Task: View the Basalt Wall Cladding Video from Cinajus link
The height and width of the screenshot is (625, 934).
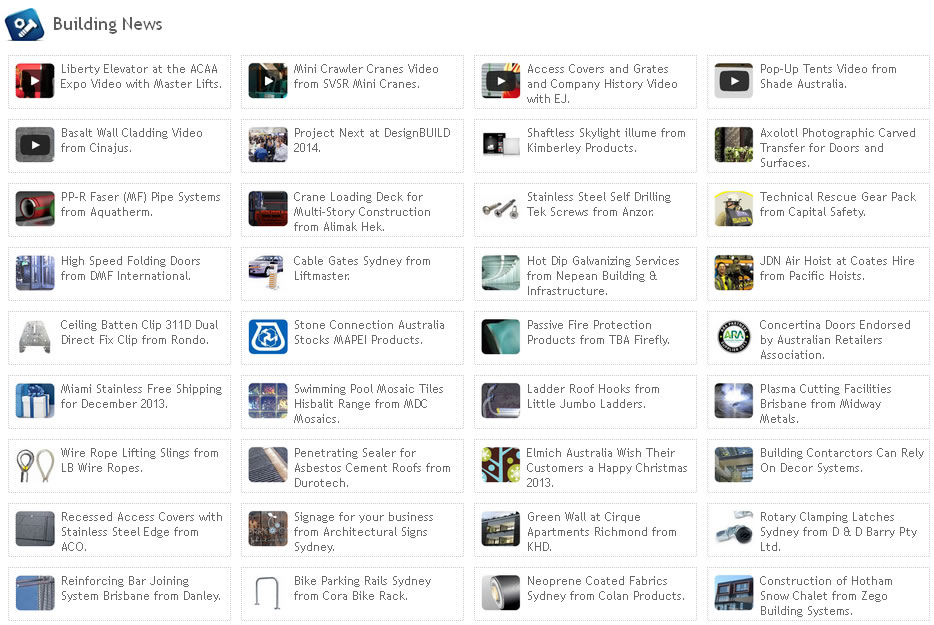Action: tap(132, 140)
